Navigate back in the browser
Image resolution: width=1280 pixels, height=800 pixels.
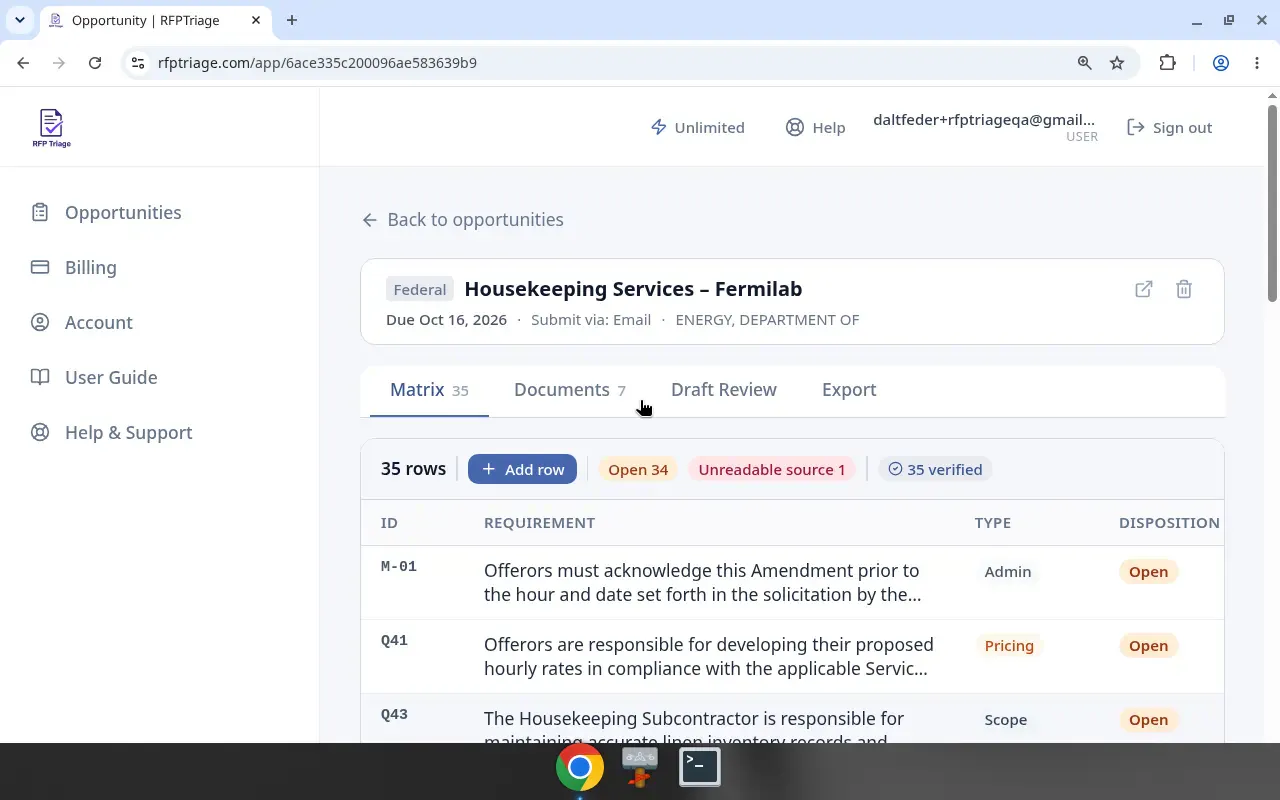[x=23, y=62]
